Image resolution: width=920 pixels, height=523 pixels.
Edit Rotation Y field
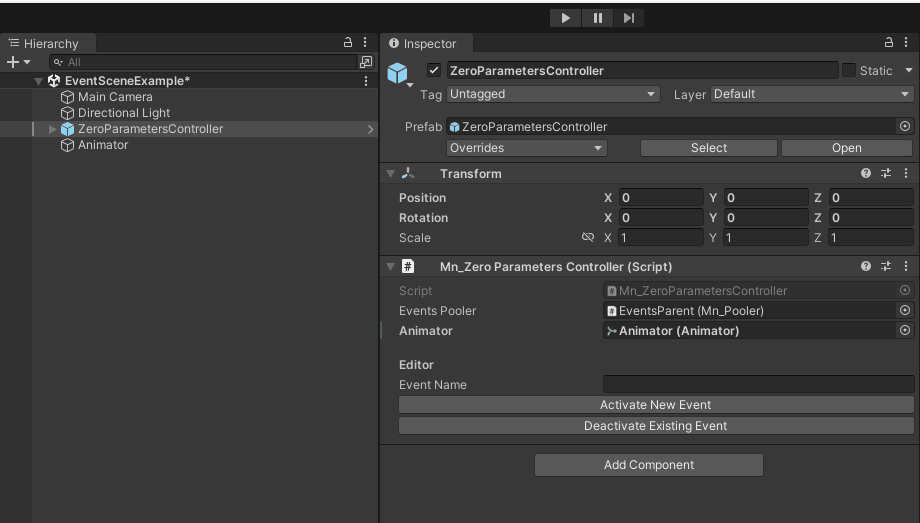coord(766,218)
